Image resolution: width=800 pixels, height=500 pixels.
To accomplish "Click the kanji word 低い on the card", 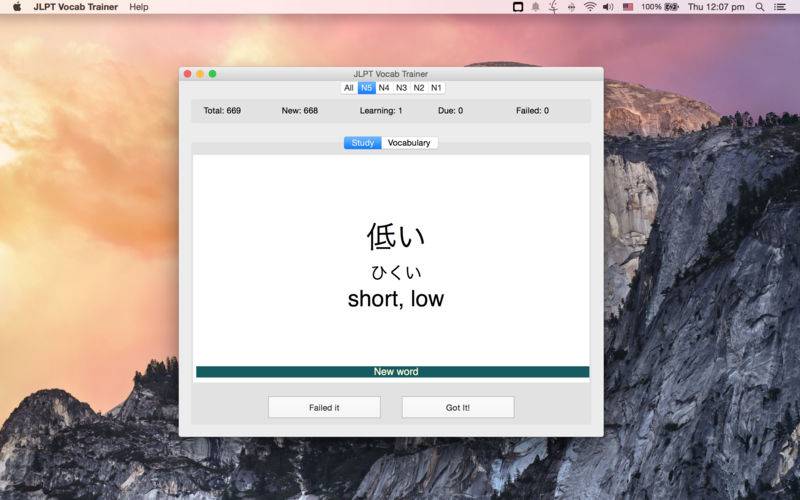I will 396,237.
